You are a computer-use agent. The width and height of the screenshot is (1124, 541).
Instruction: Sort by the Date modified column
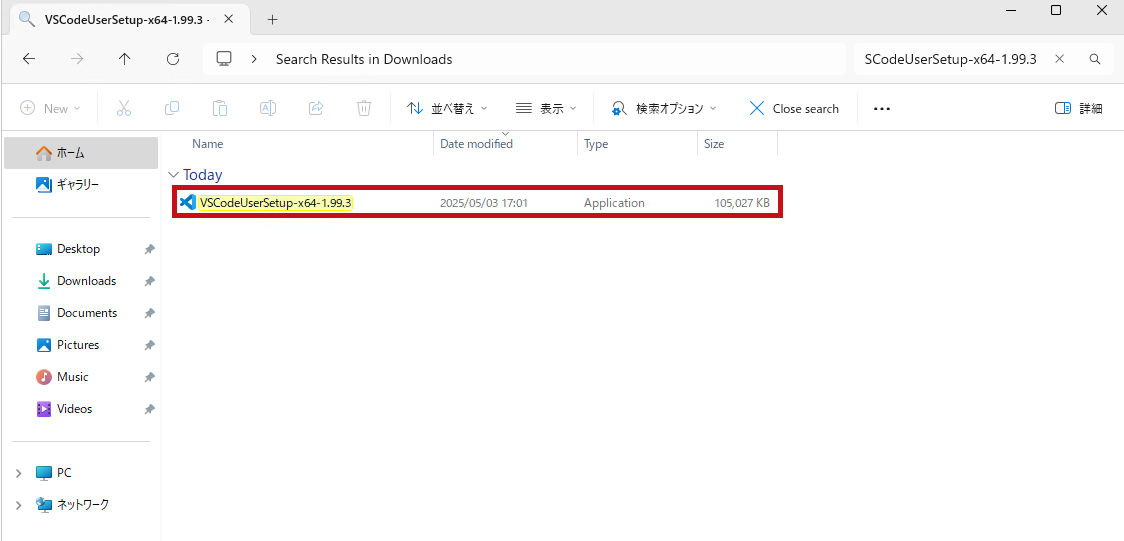[x=477, y=144]
